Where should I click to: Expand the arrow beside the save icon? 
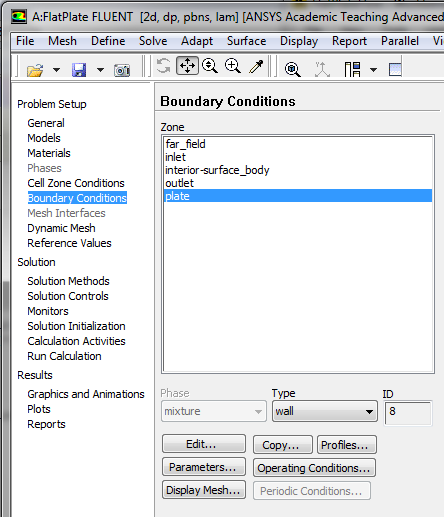(100, 70)
